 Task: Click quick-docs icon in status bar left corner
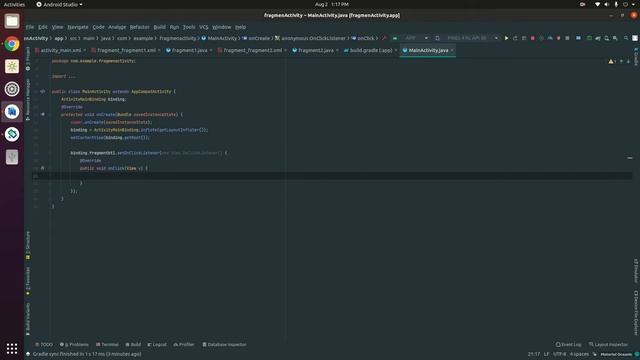(28, 354)
